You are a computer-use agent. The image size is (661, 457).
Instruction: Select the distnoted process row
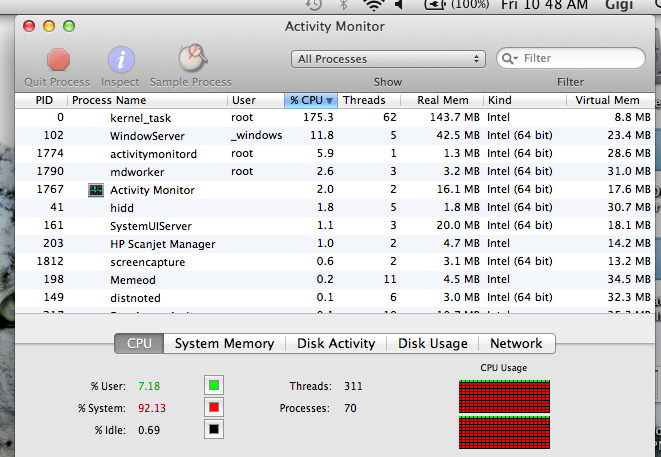335,298
